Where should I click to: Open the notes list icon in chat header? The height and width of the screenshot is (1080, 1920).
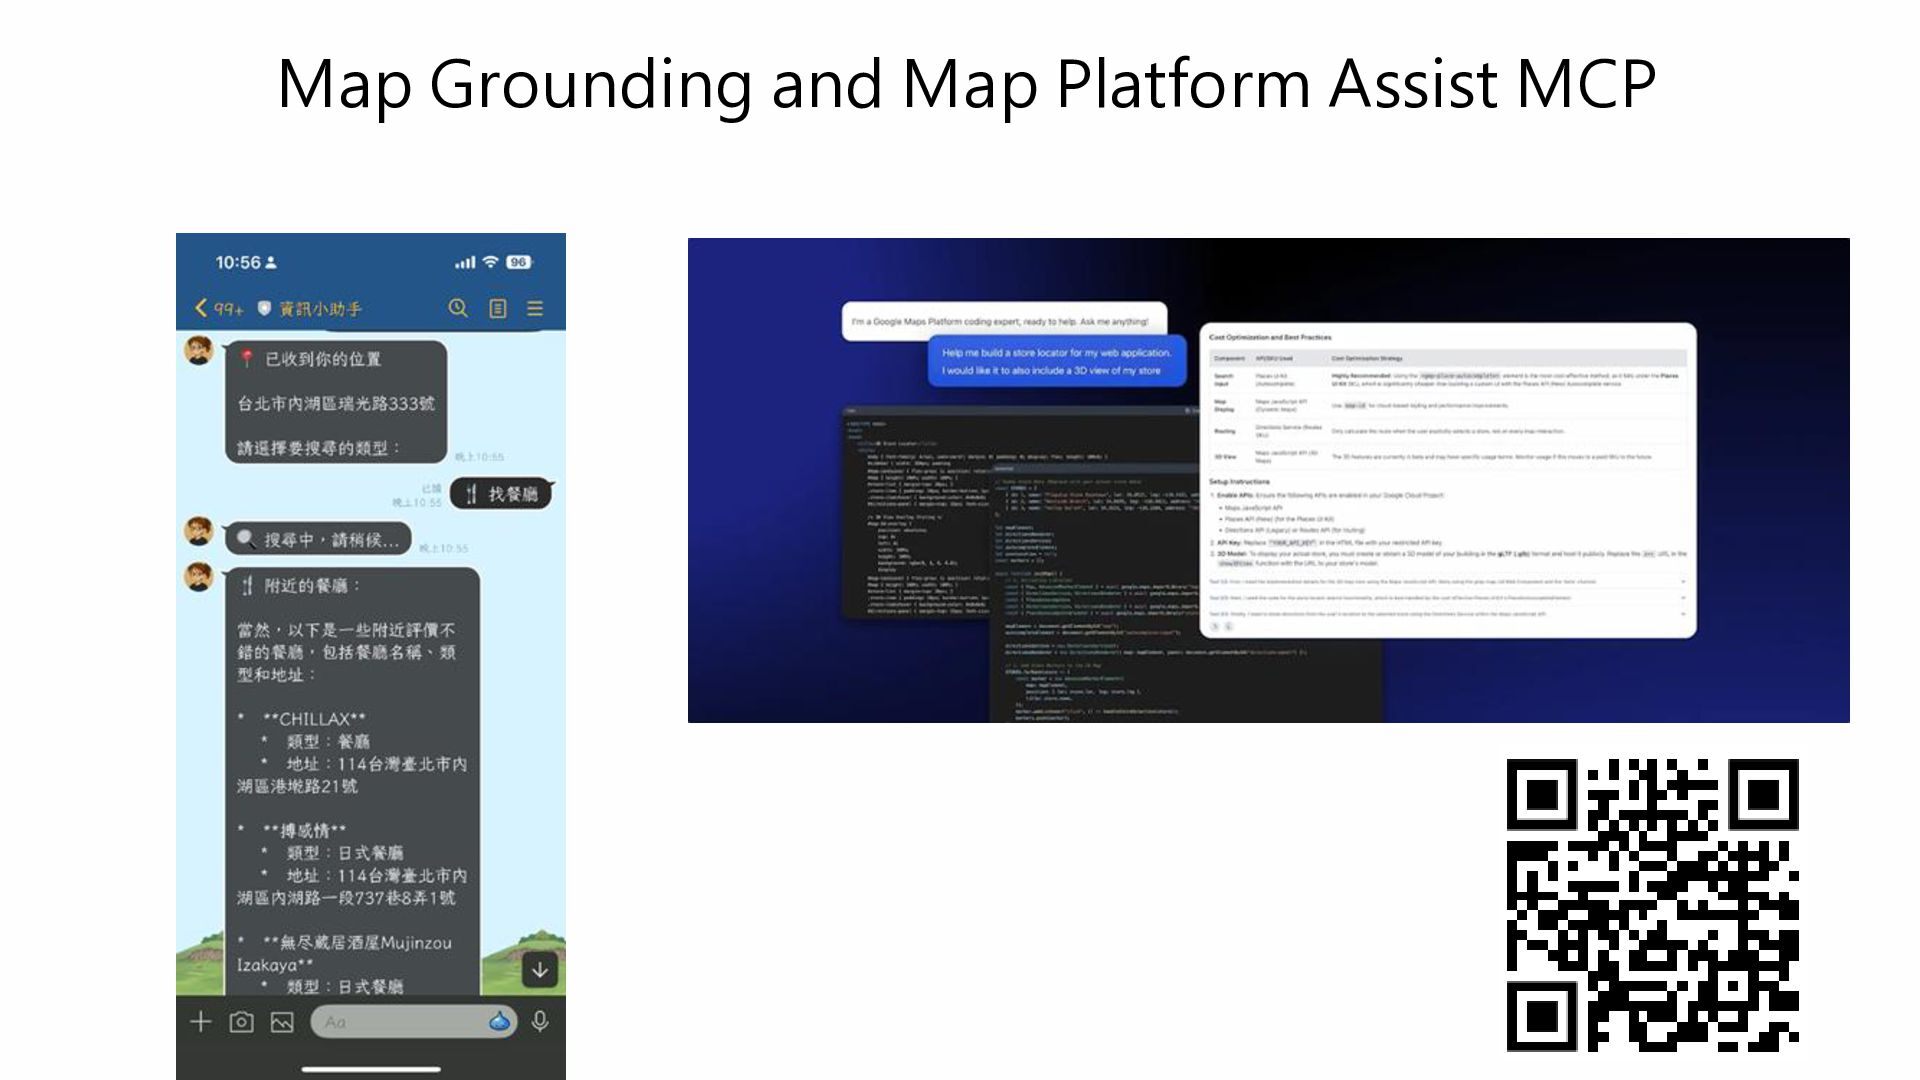tap(497, 309)
